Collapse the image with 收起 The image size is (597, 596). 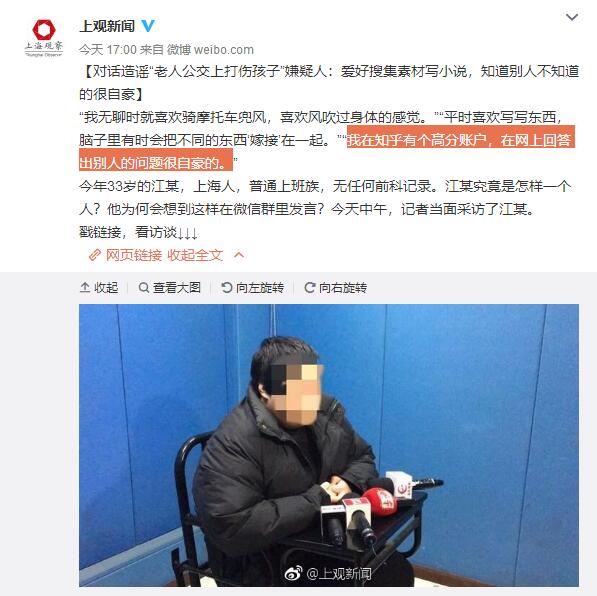[x=99, y=288]
